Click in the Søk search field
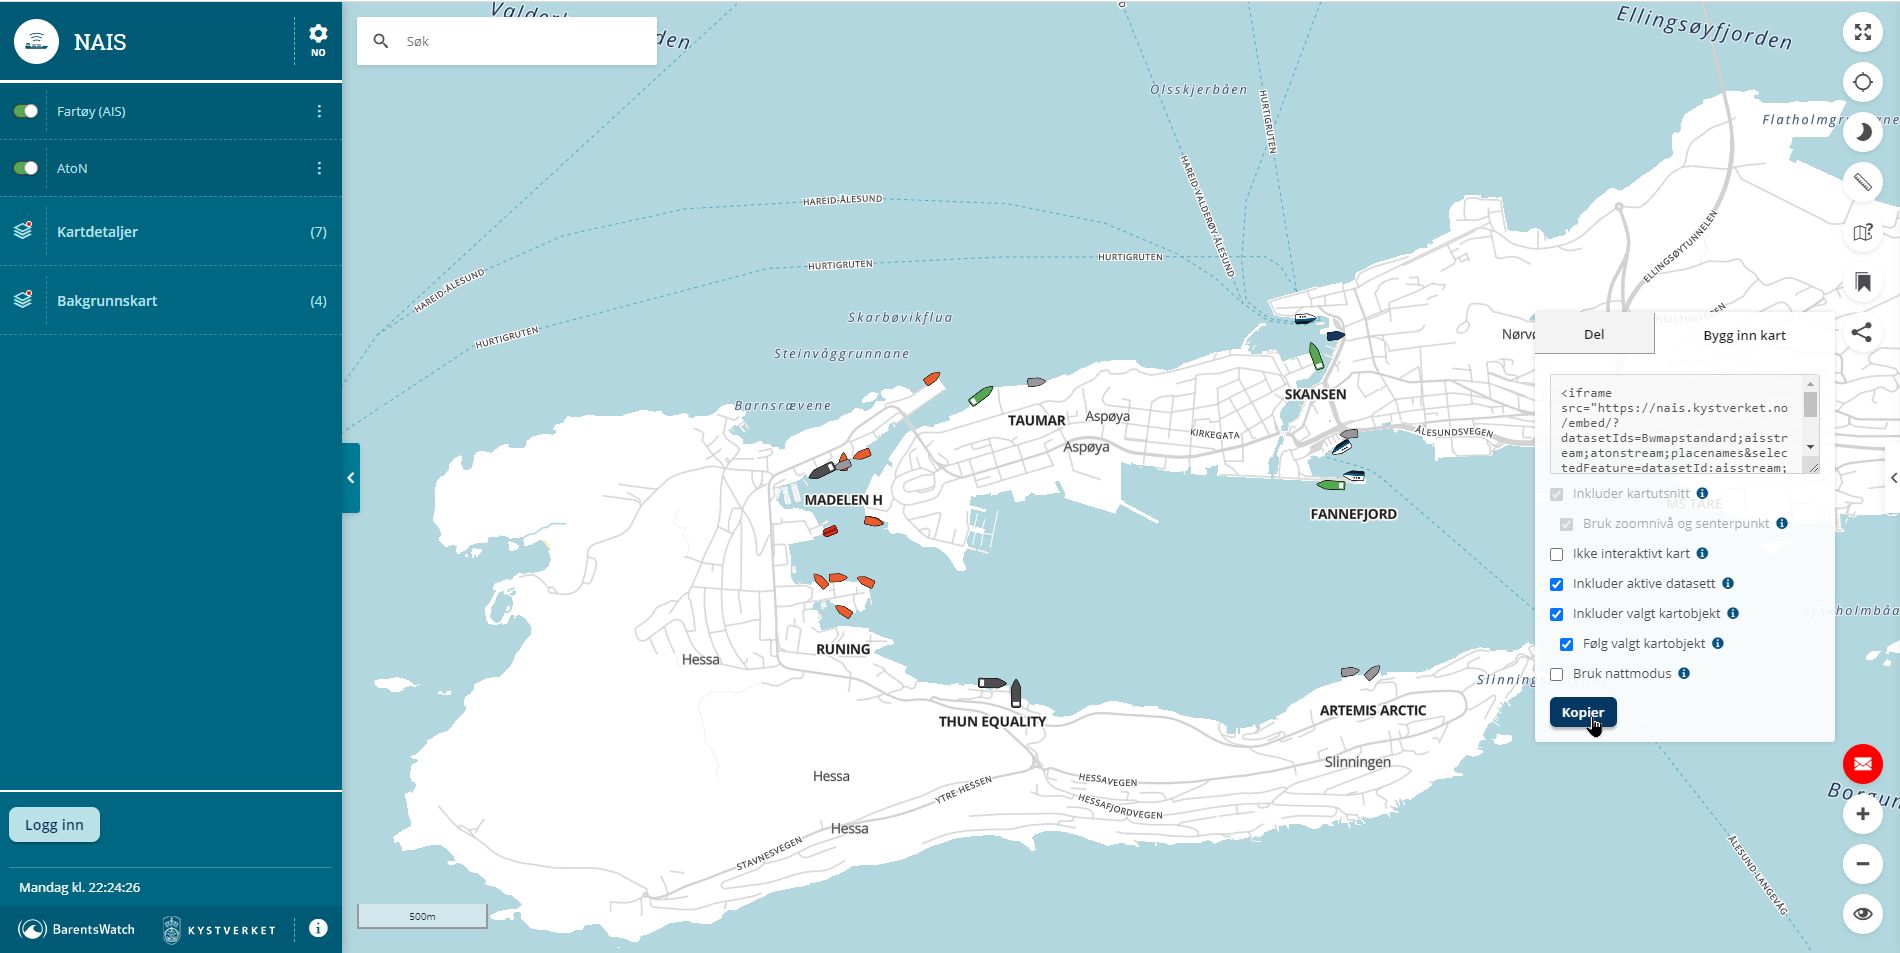The width and height of the screenshot is (1900, 953). click(520, 41)
